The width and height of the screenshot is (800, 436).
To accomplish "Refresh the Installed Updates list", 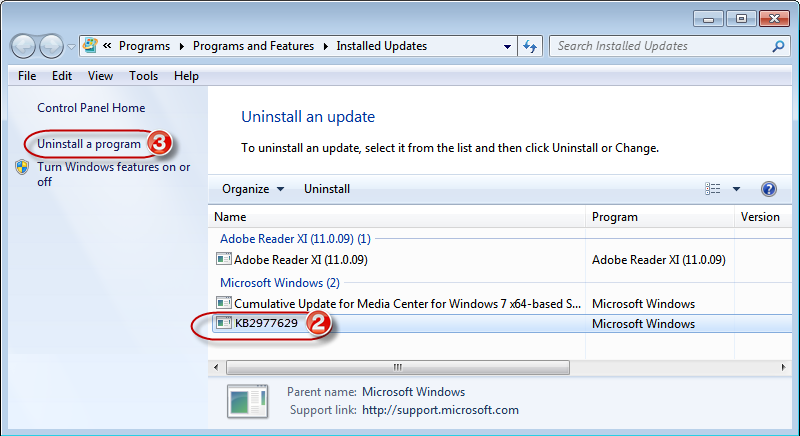I will (530, 46).
